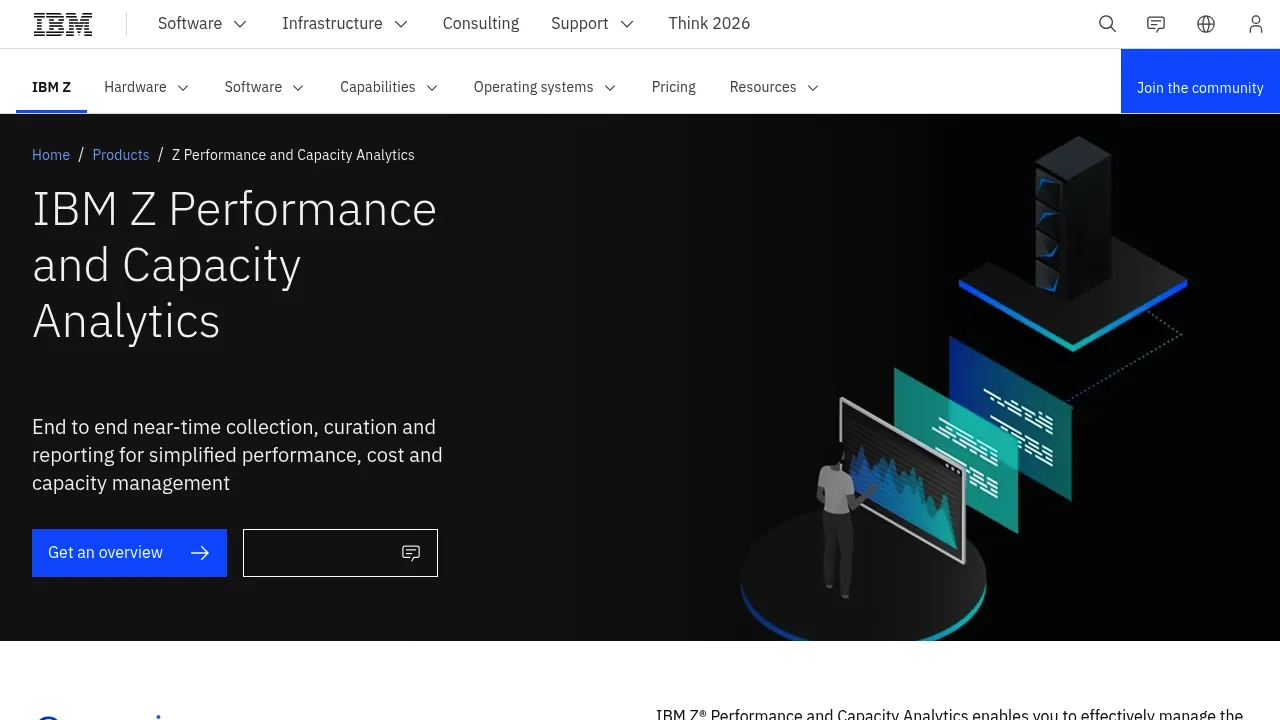Go to Home breadcrumb link
Viewport: 1280px width, 720px height.
coord(51,155)
